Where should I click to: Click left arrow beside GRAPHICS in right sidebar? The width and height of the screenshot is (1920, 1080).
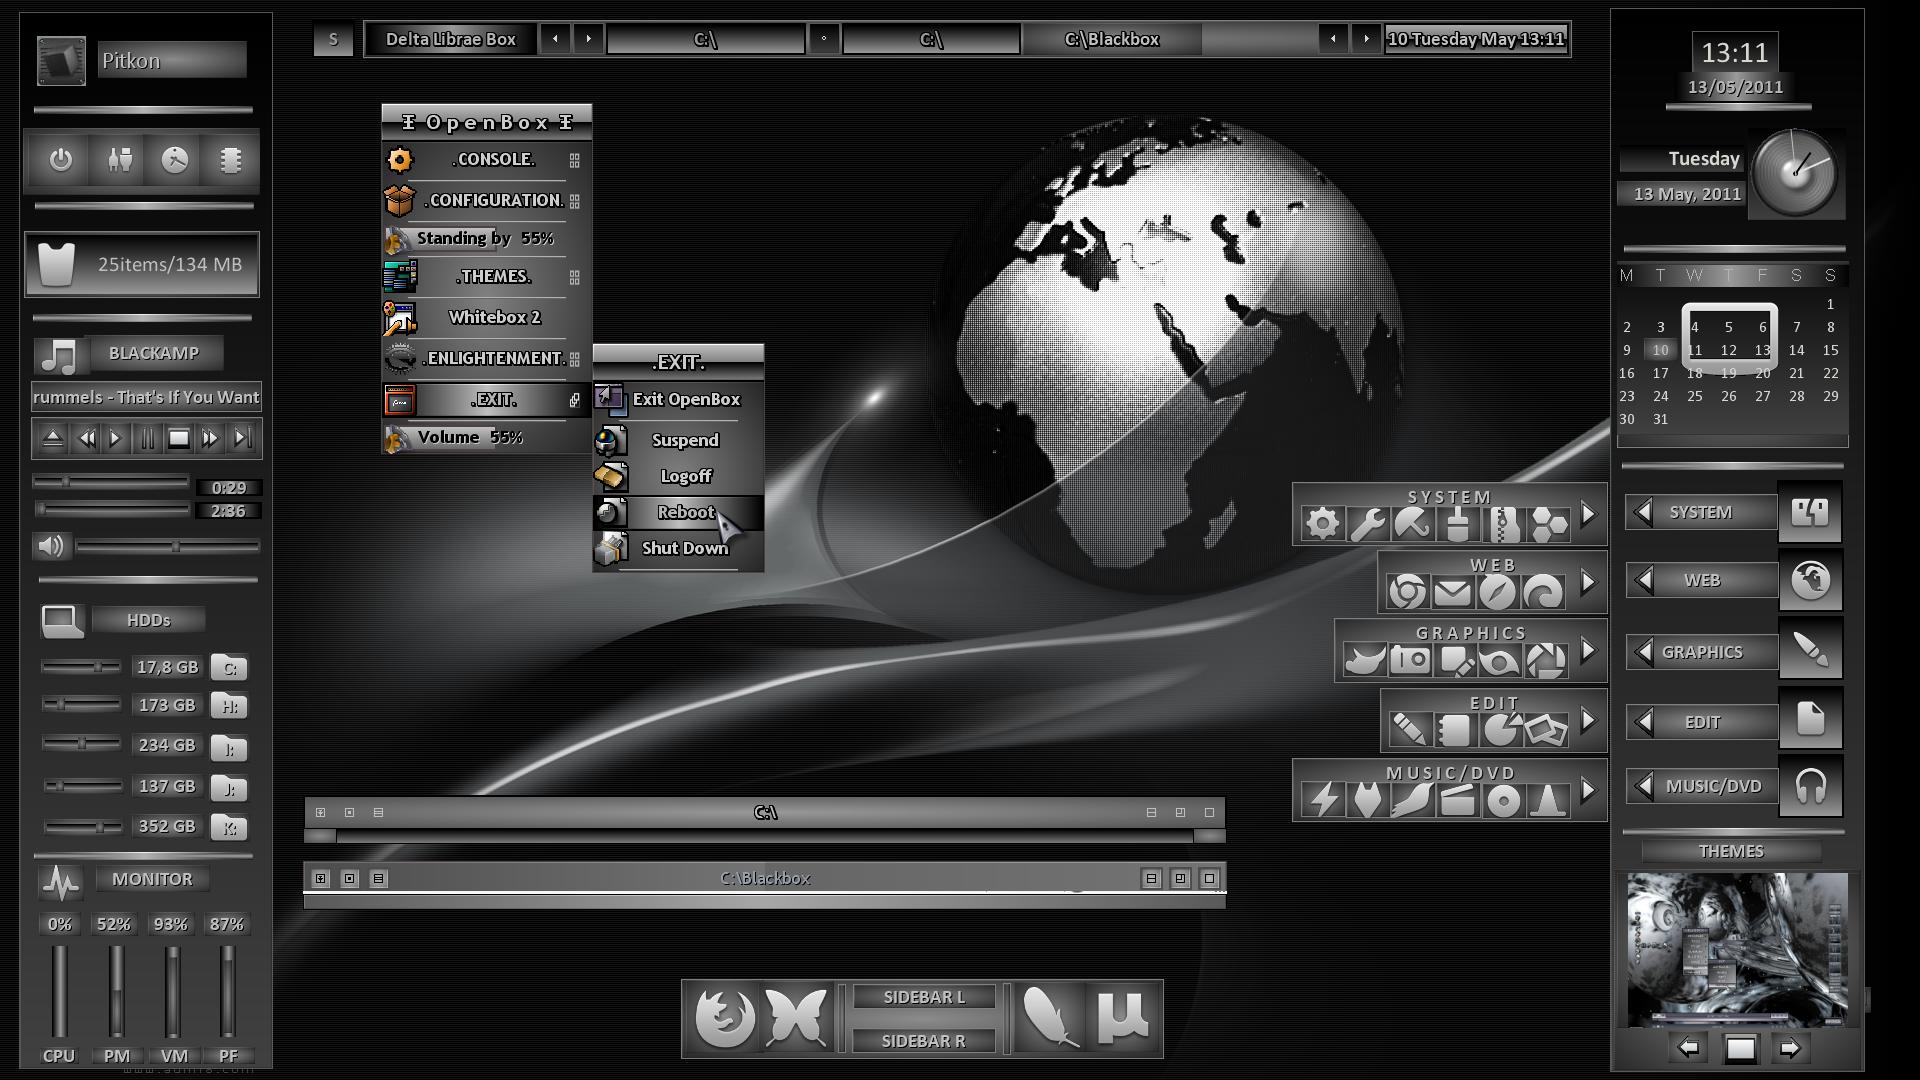click(x=1643, y=652)
